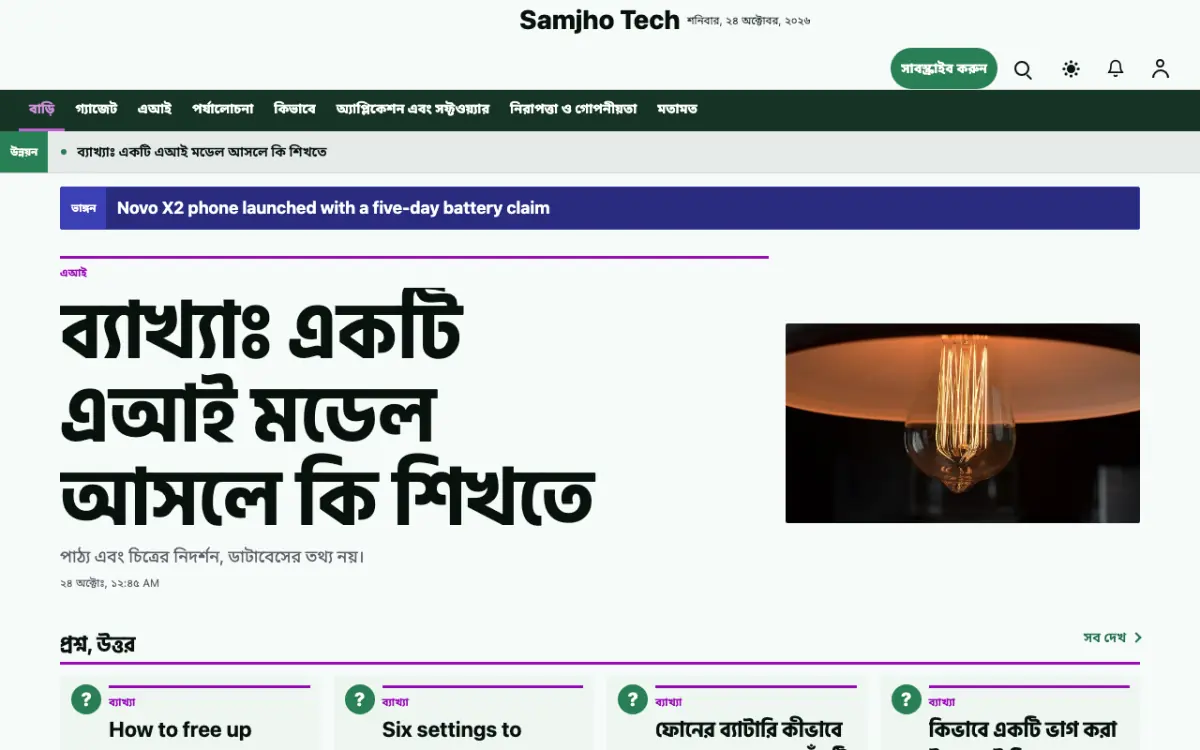Viewport: 1200px width, 750px height.
Task: Open the light bulb article image
Action: click(x=962, y=423)
